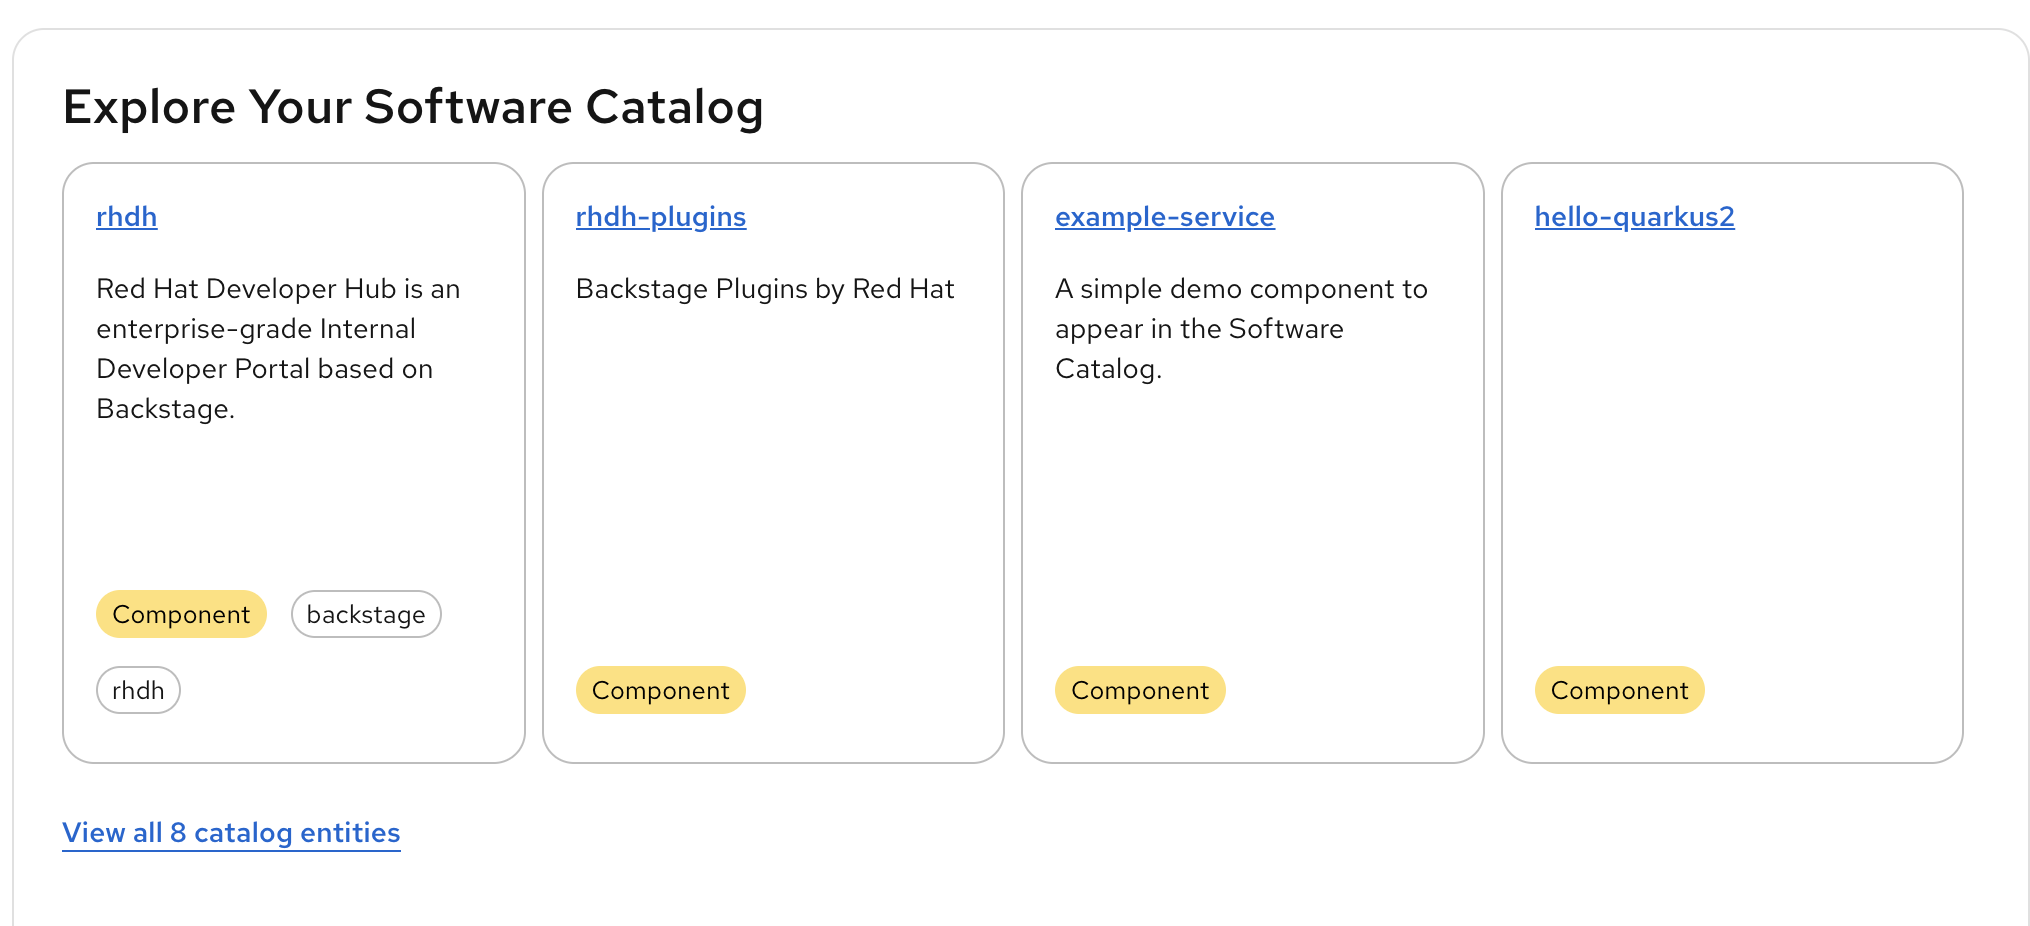The height and width of the screenshot is (926, 2030).
Task: Click the Backstage Plugins by Red Hat text
Action: pos(765,289)
